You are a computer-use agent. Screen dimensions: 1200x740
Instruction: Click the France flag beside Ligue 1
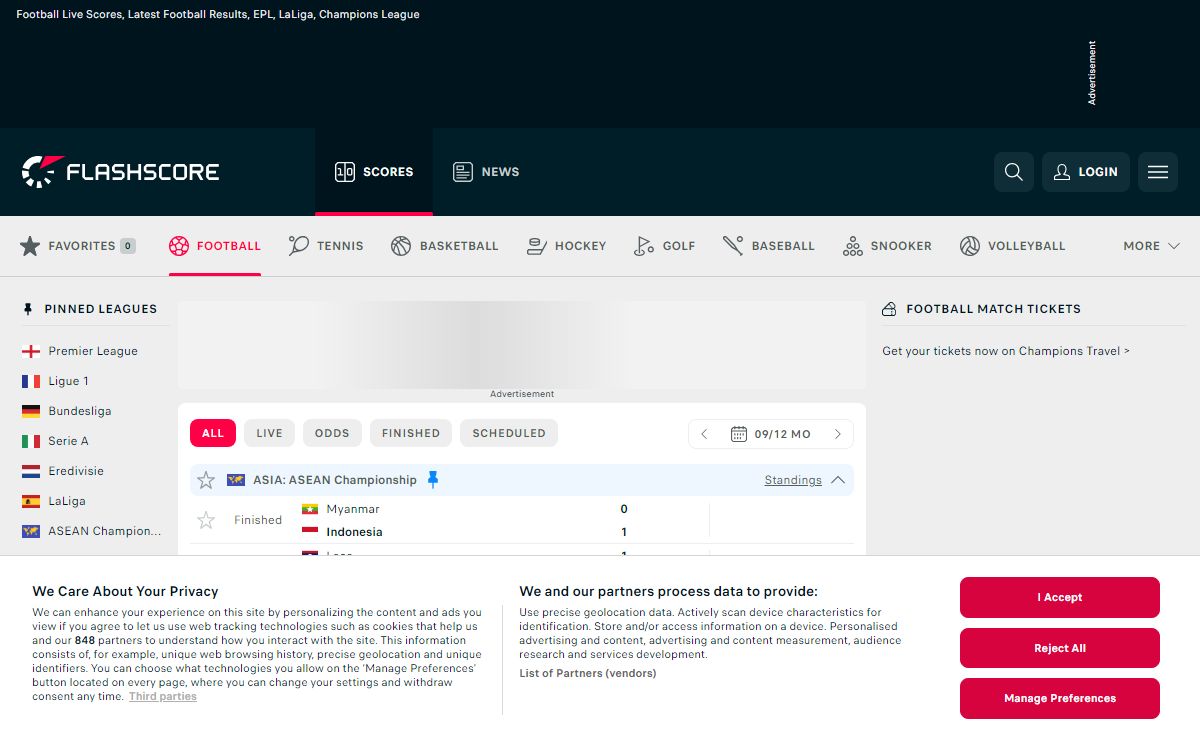(31, 381)
